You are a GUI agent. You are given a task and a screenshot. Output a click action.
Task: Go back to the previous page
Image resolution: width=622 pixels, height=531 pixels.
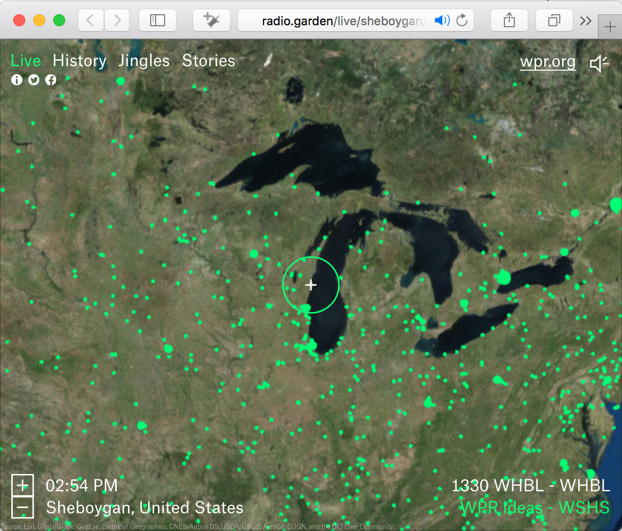click(x=91, y=20)
